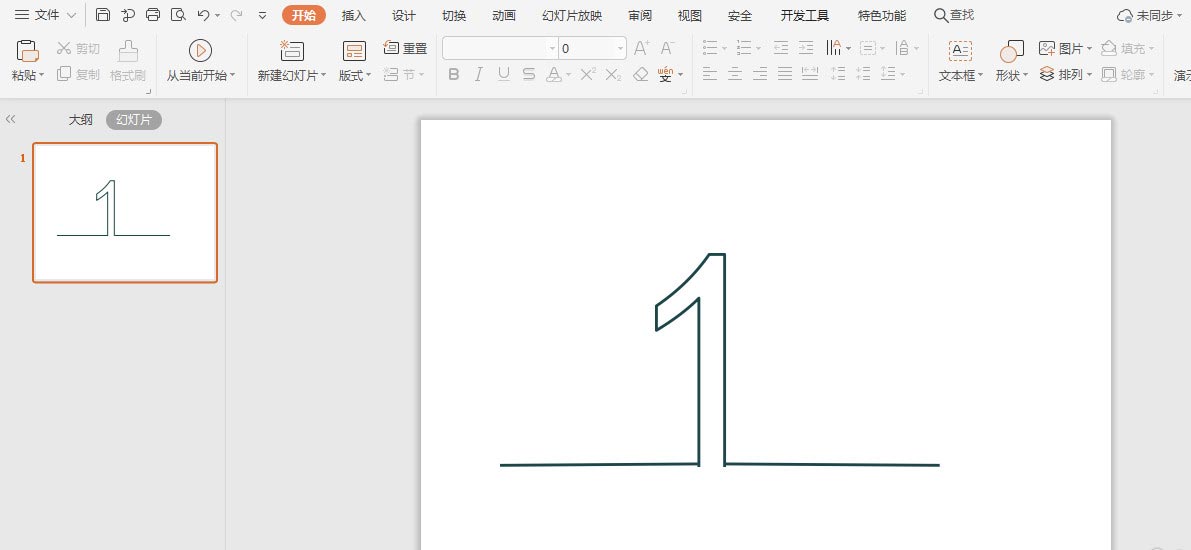Toggle align text left
The height and width of the screenshot is (550, 1191).
coord(709,74)
